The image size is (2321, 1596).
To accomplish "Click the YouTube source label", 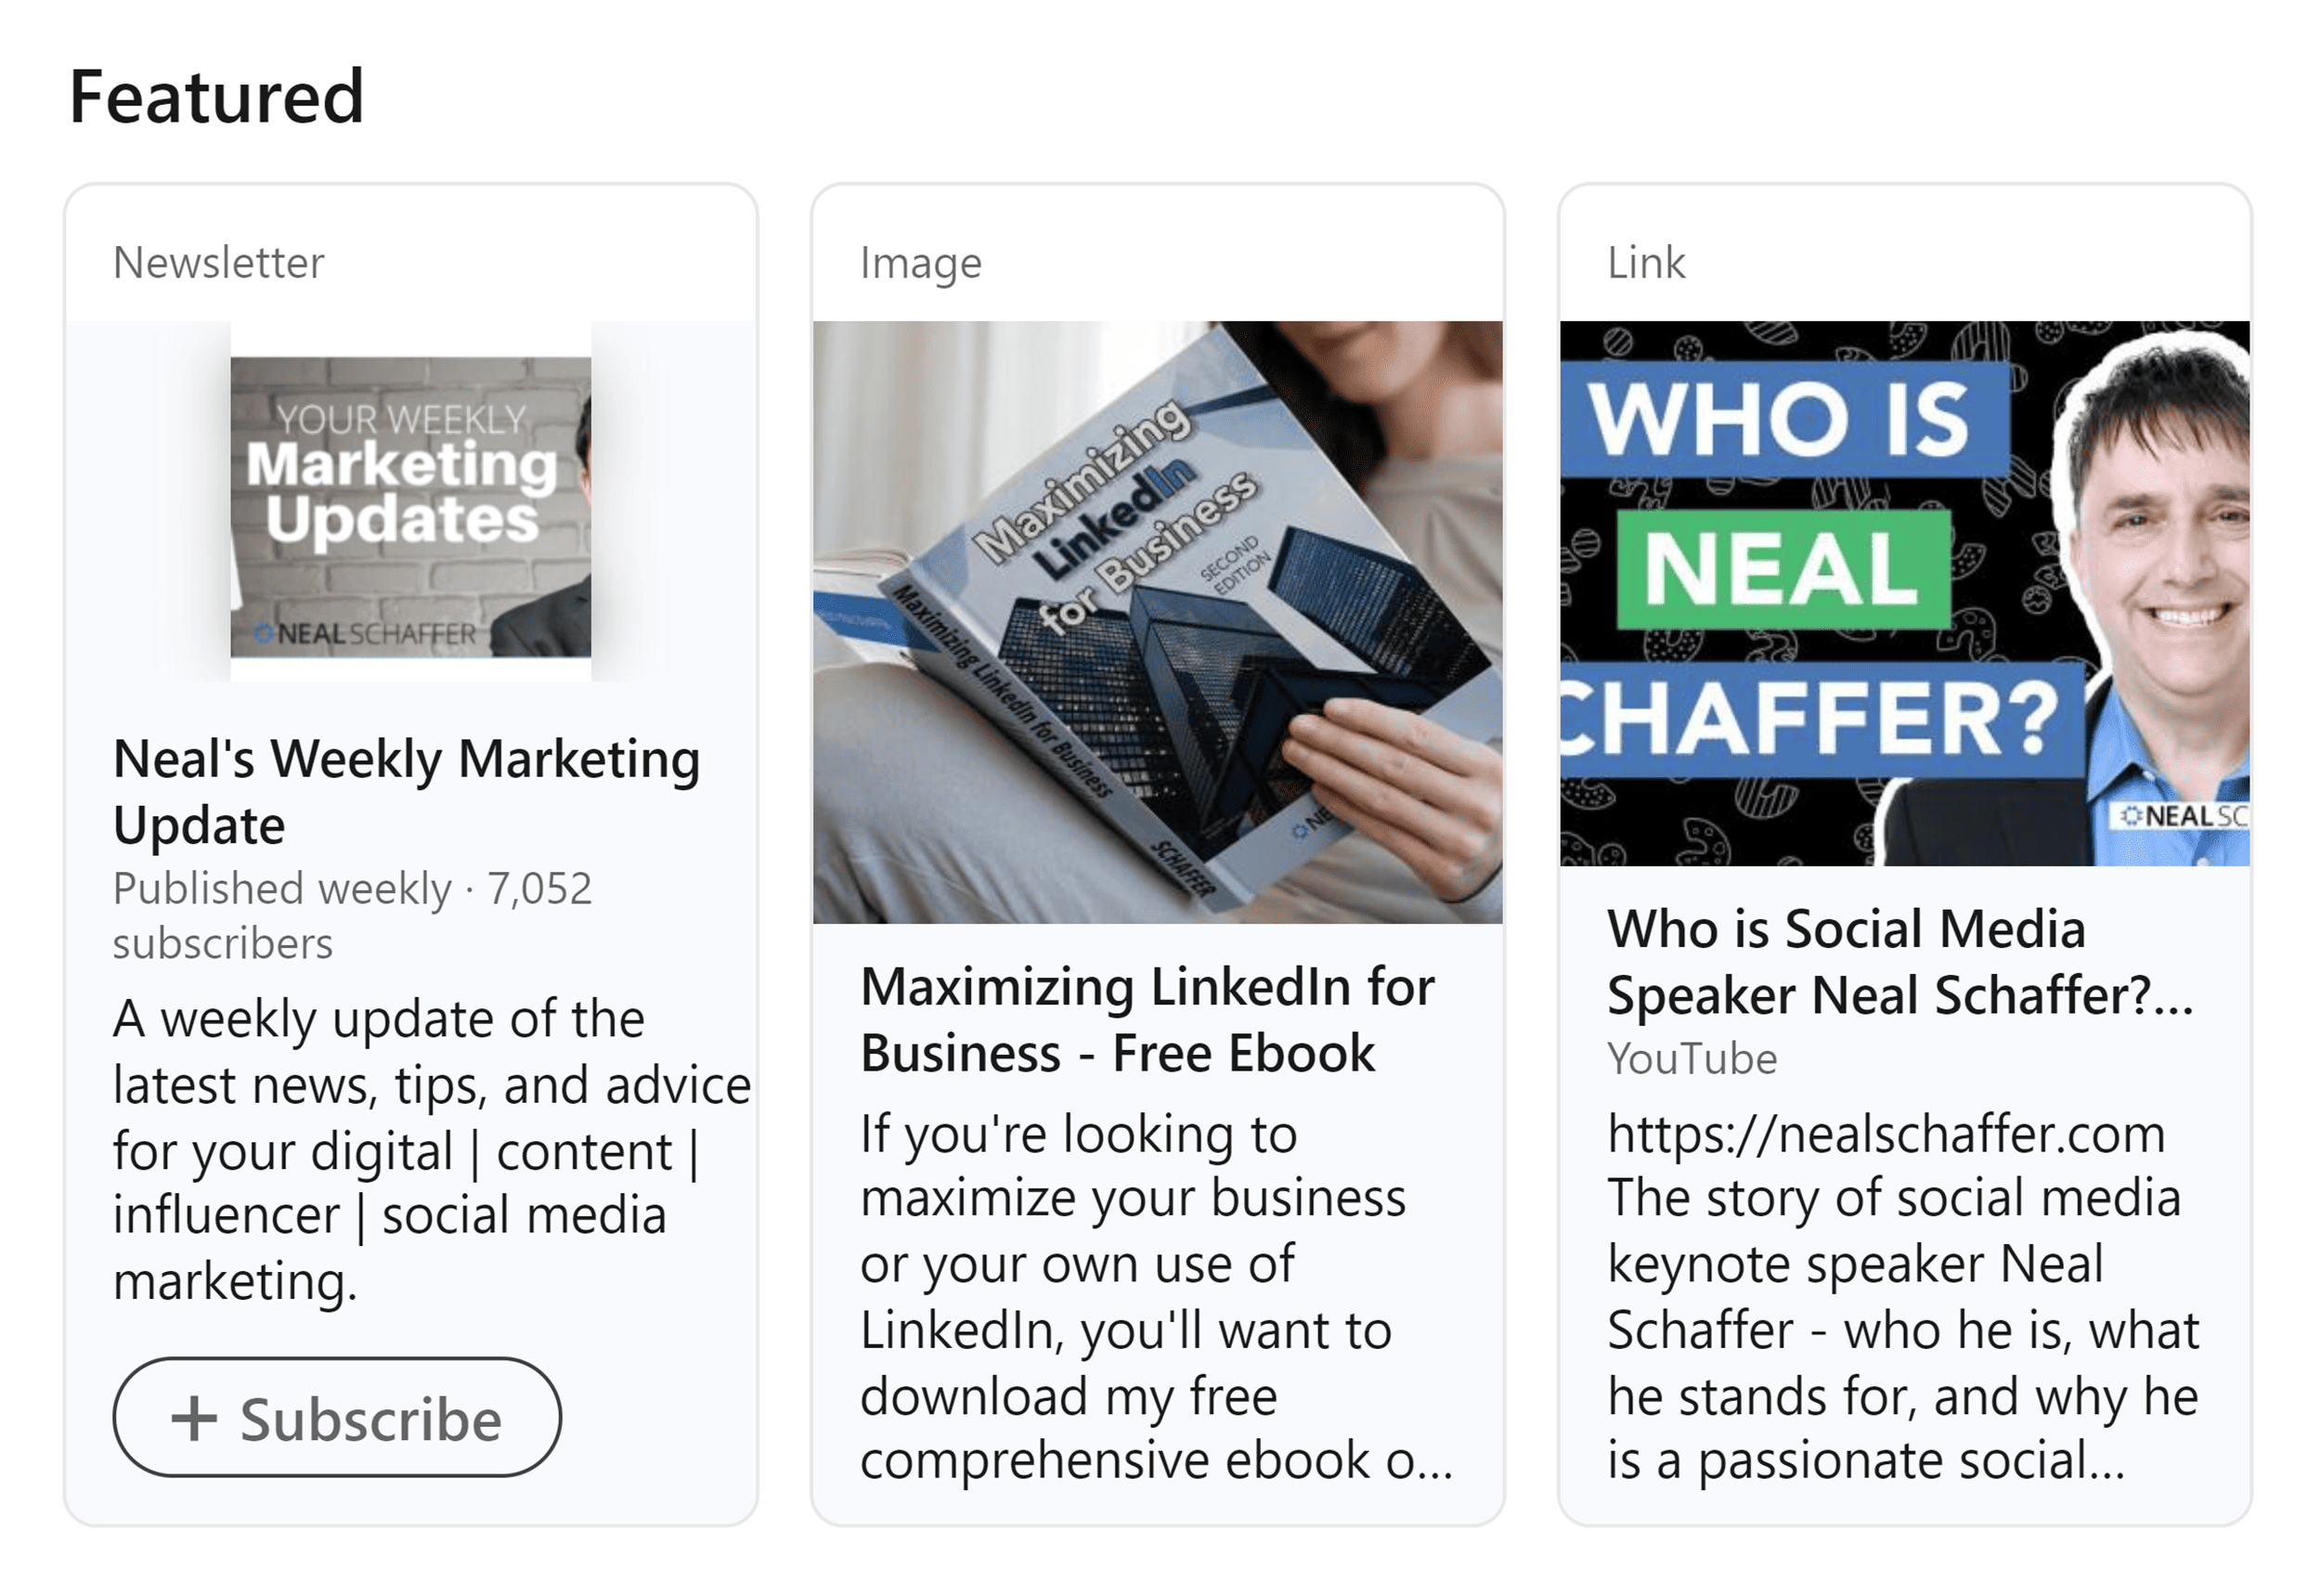I will 1692,1059.
